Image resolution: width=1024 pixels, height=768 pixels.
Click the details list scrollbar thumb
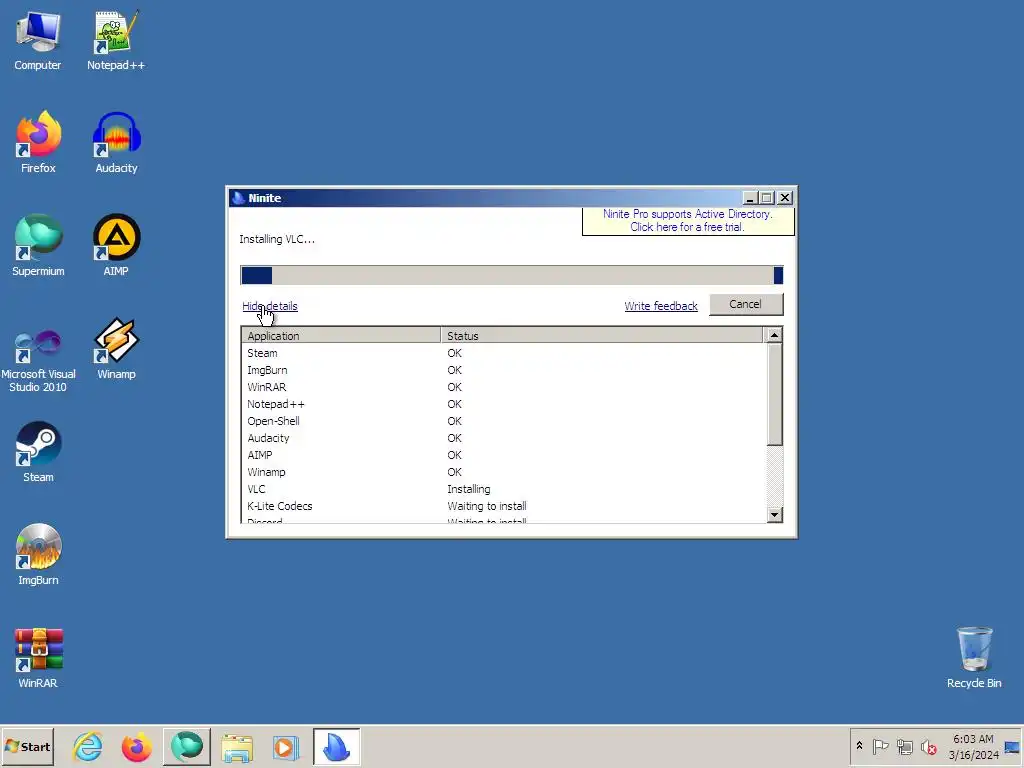point(775,394)
